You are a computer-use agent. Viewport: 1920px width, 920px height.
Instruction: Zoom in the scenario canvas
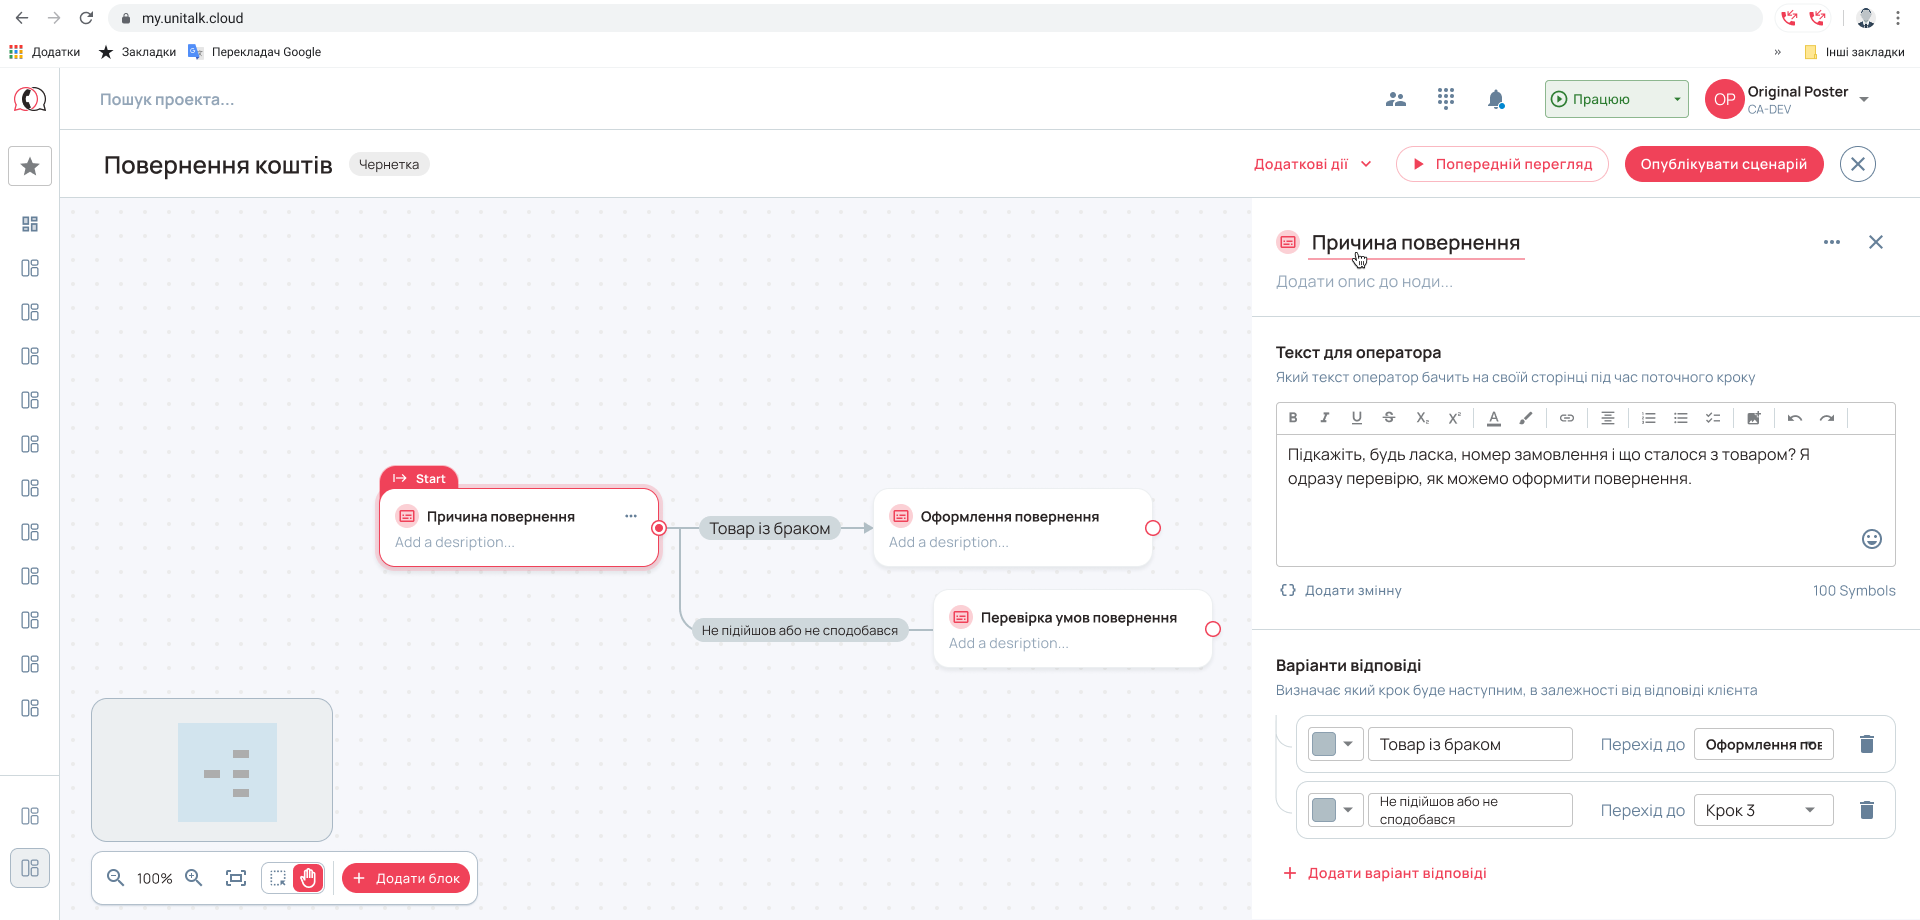(194, 878)
